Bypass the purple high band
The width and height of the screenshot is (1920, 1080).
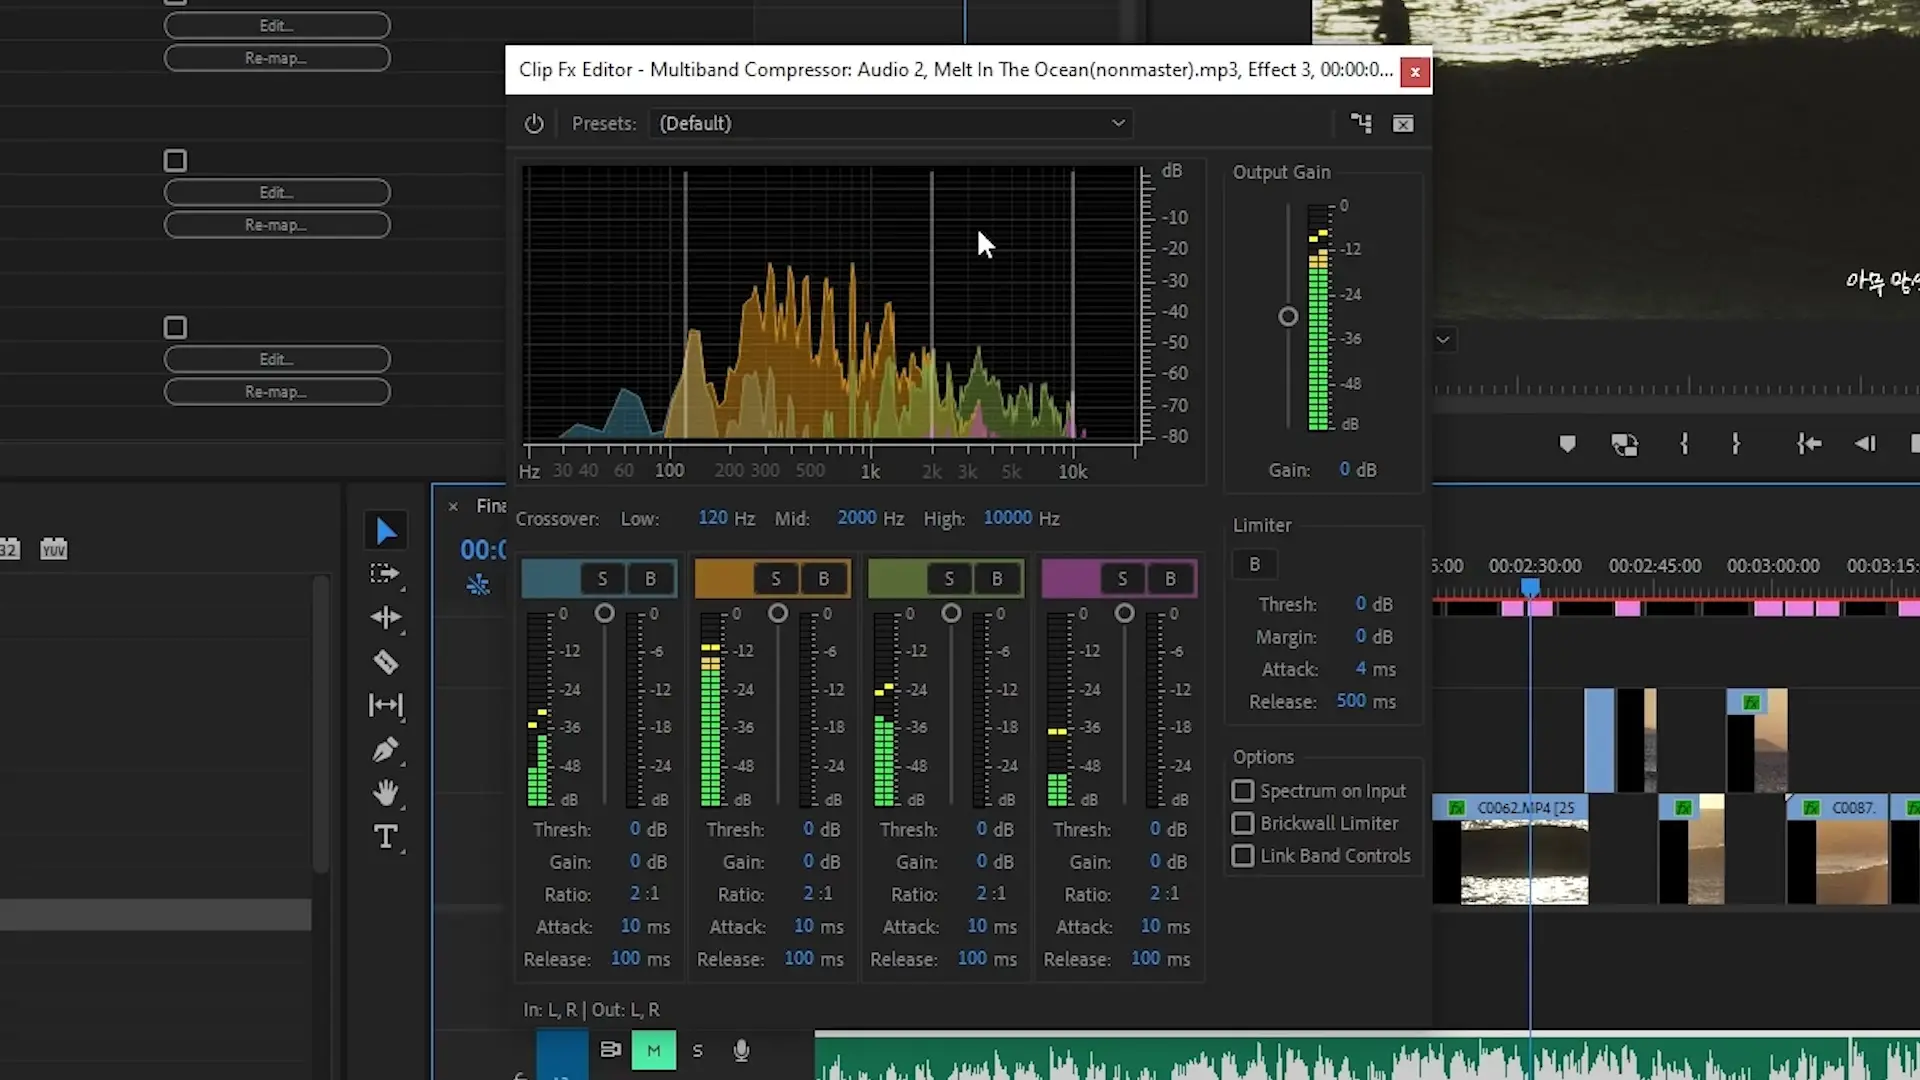[x=1170, y=579]
